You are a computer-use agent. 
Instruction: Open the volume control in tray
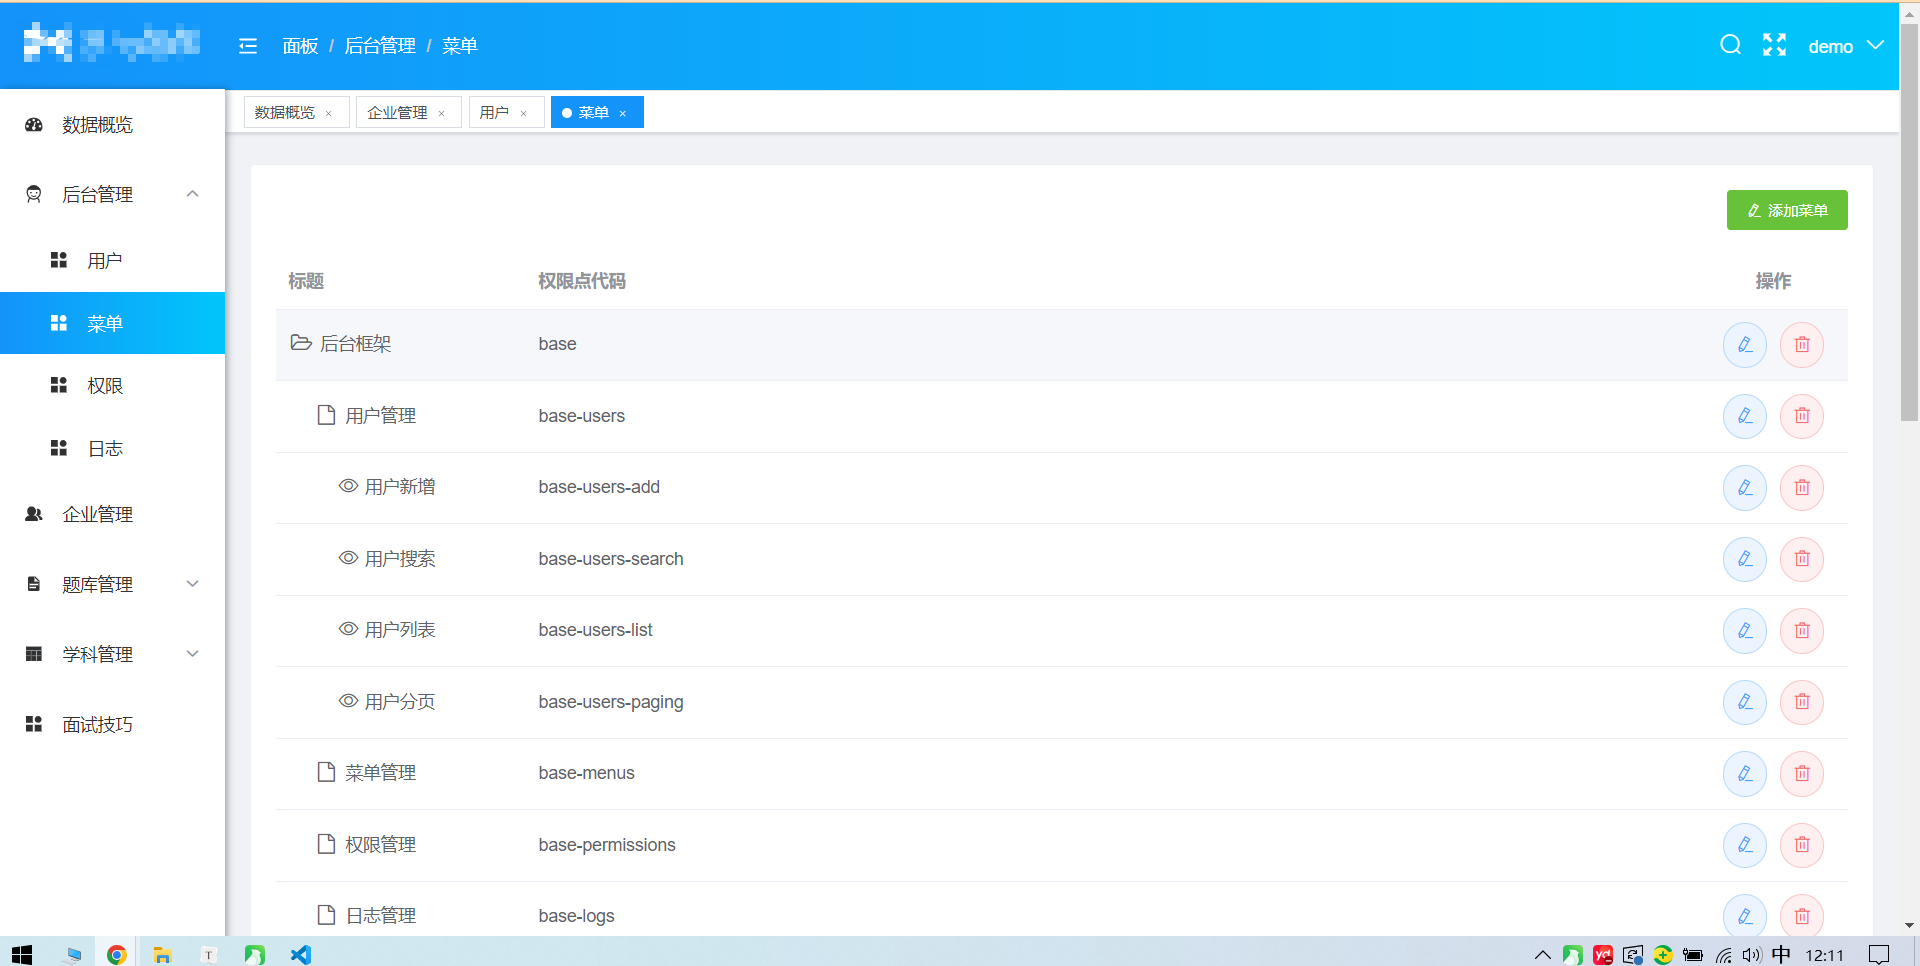click(x=1751, y=955)
